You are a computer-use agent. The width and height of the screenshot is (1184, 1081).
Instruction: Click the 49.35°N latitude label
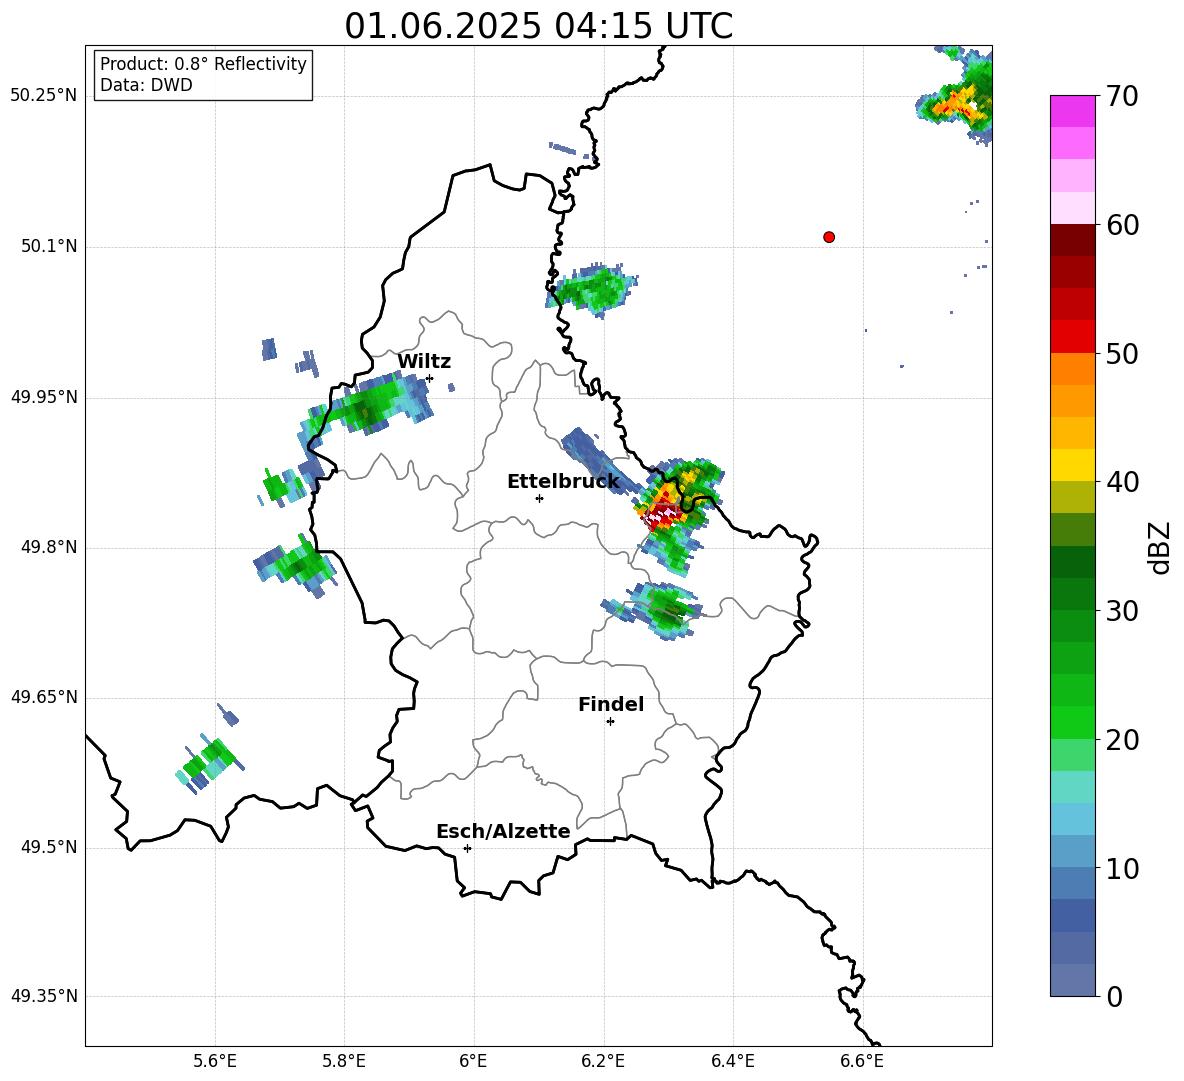(x=44, y=996)
